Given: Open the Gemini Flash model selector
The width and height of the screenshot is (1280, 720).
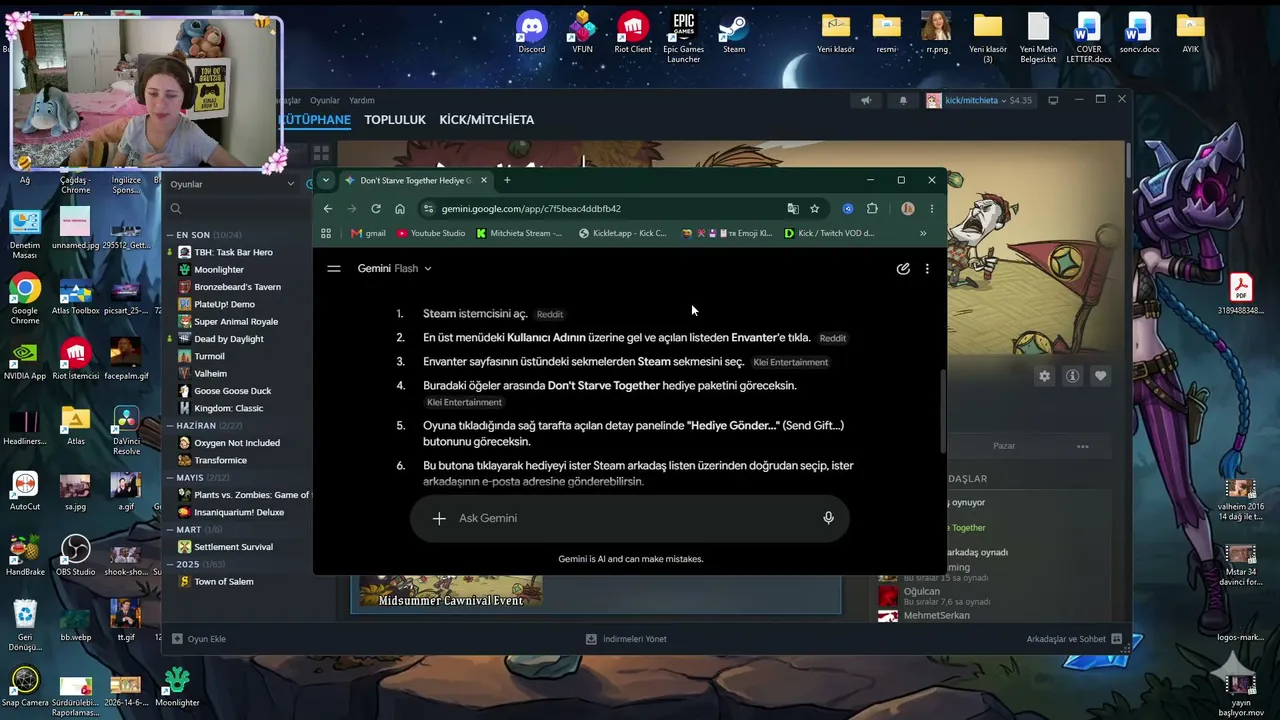Looking at the screenshot, I should click(x=395, y=268).
